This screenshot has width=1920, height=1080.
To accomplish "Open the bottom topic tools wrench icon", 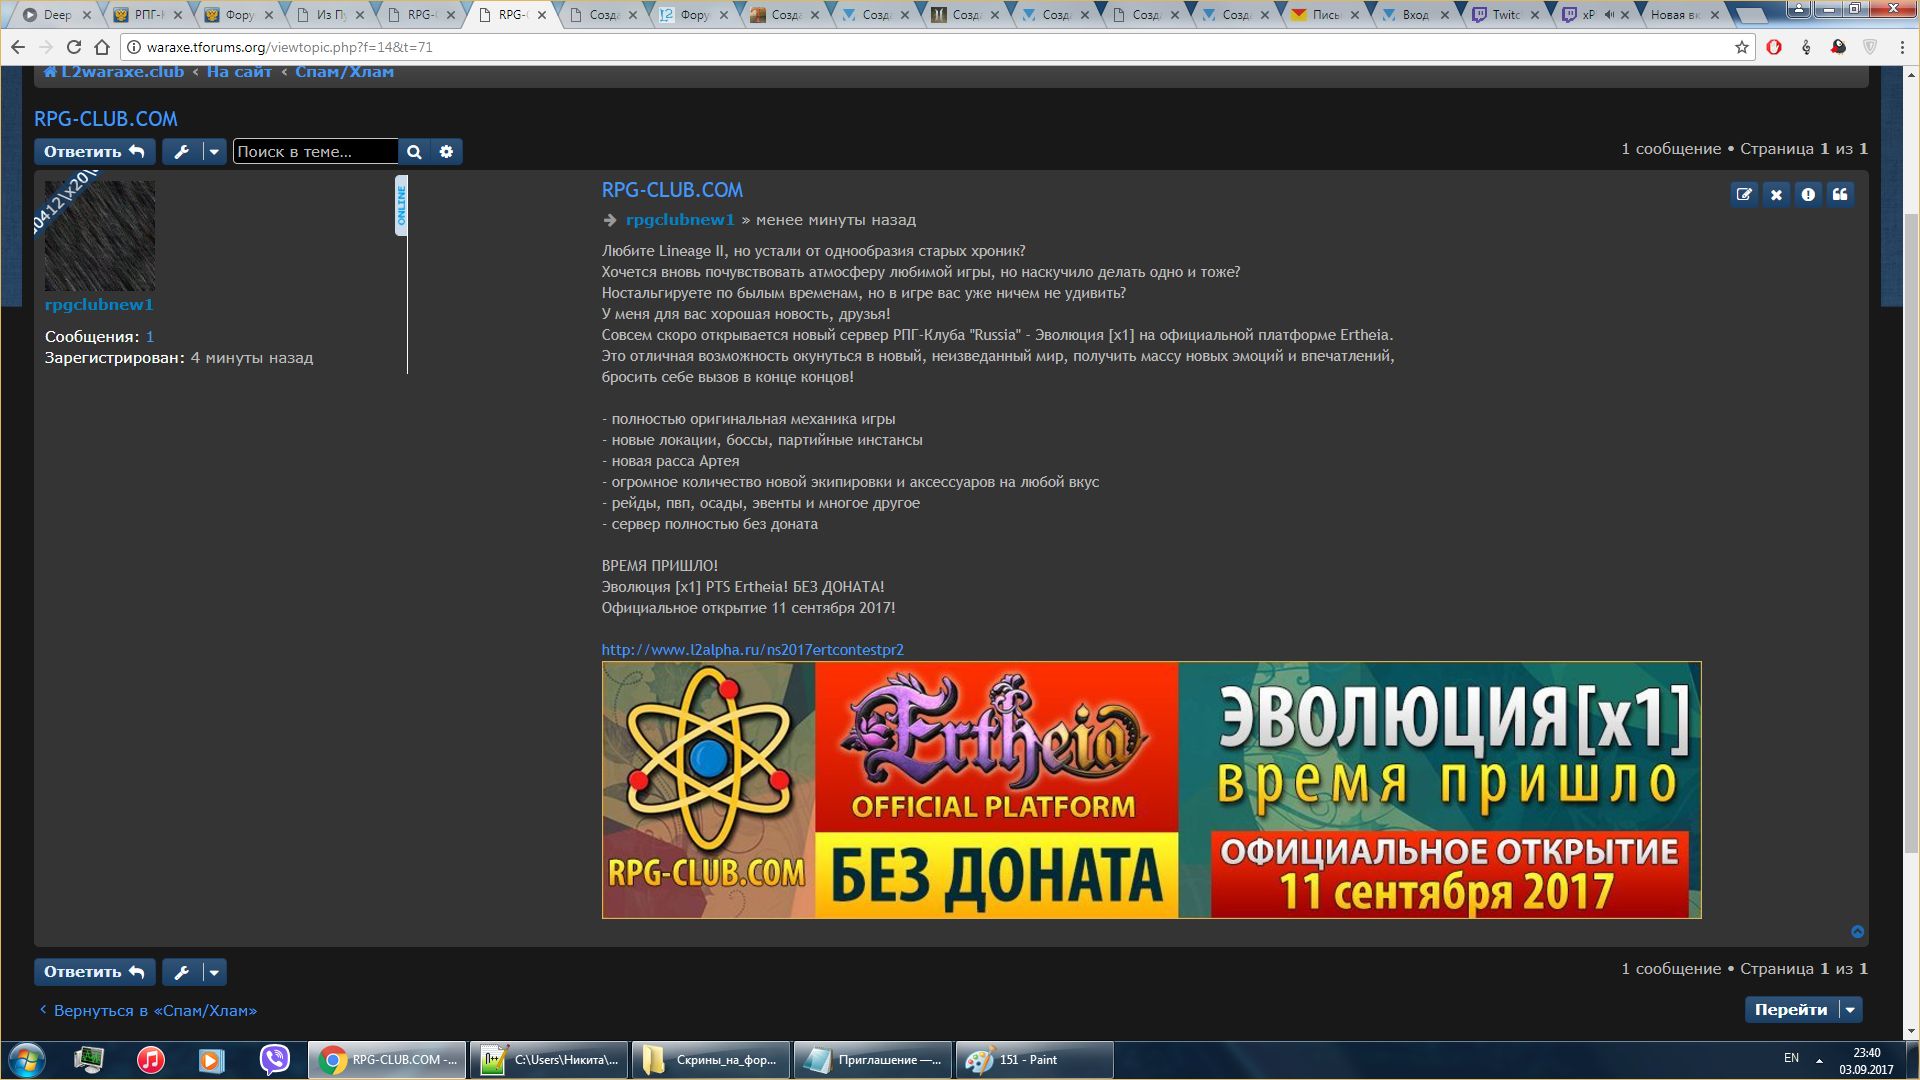I will point(181,972).
